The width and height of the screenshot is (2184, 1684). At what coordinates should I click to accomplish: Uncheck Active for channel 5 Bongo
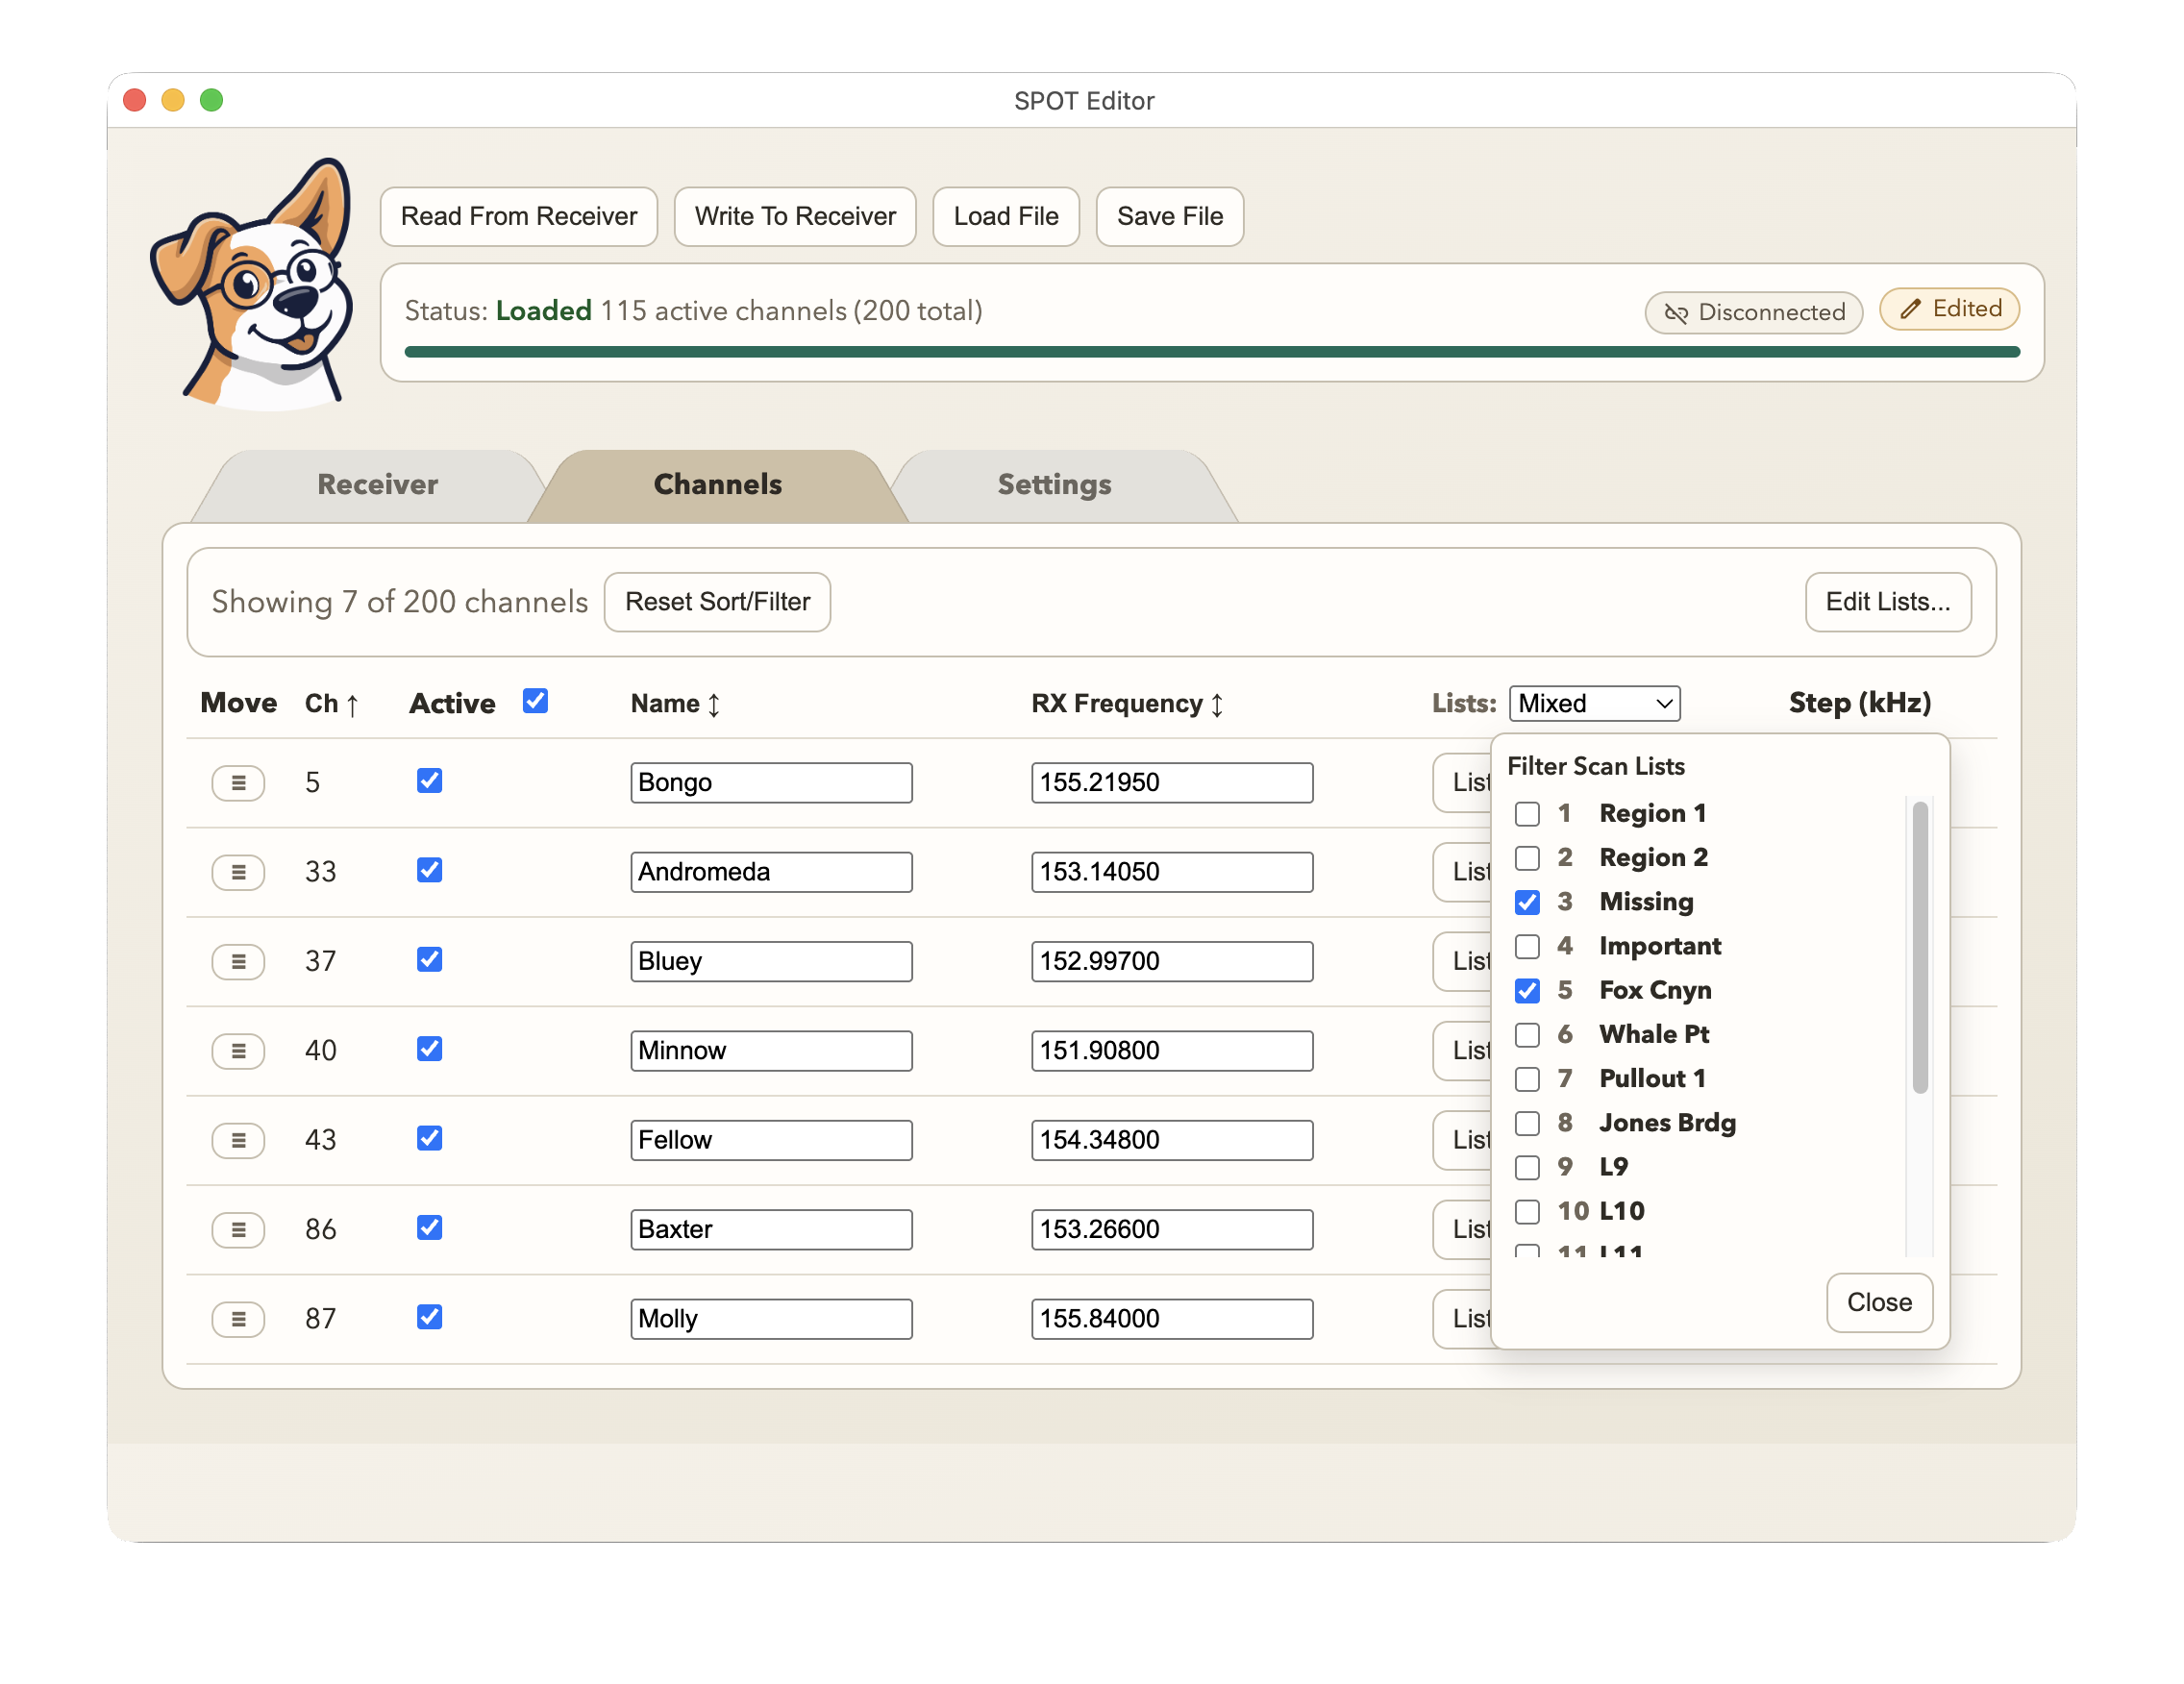(x=429, y=780)
